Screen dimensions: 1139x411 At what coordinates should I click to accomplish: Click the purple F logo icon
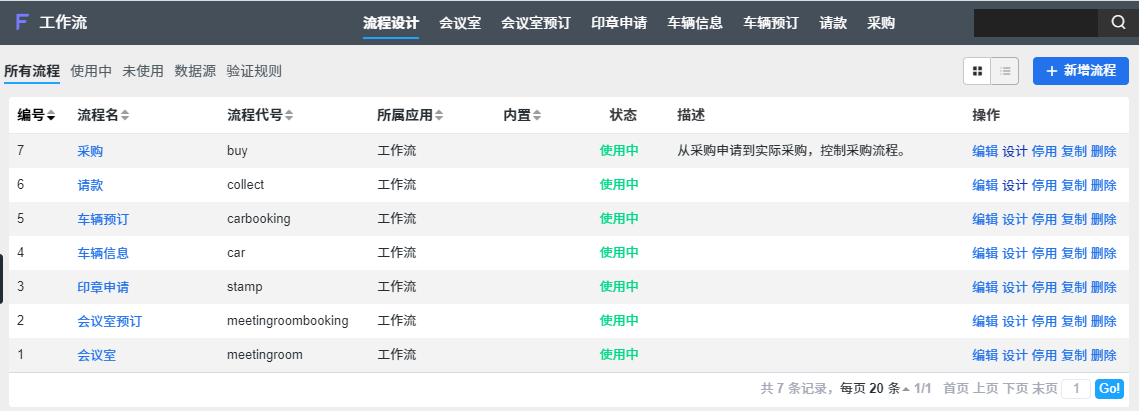pyautogui.click(x=22, y=23)
